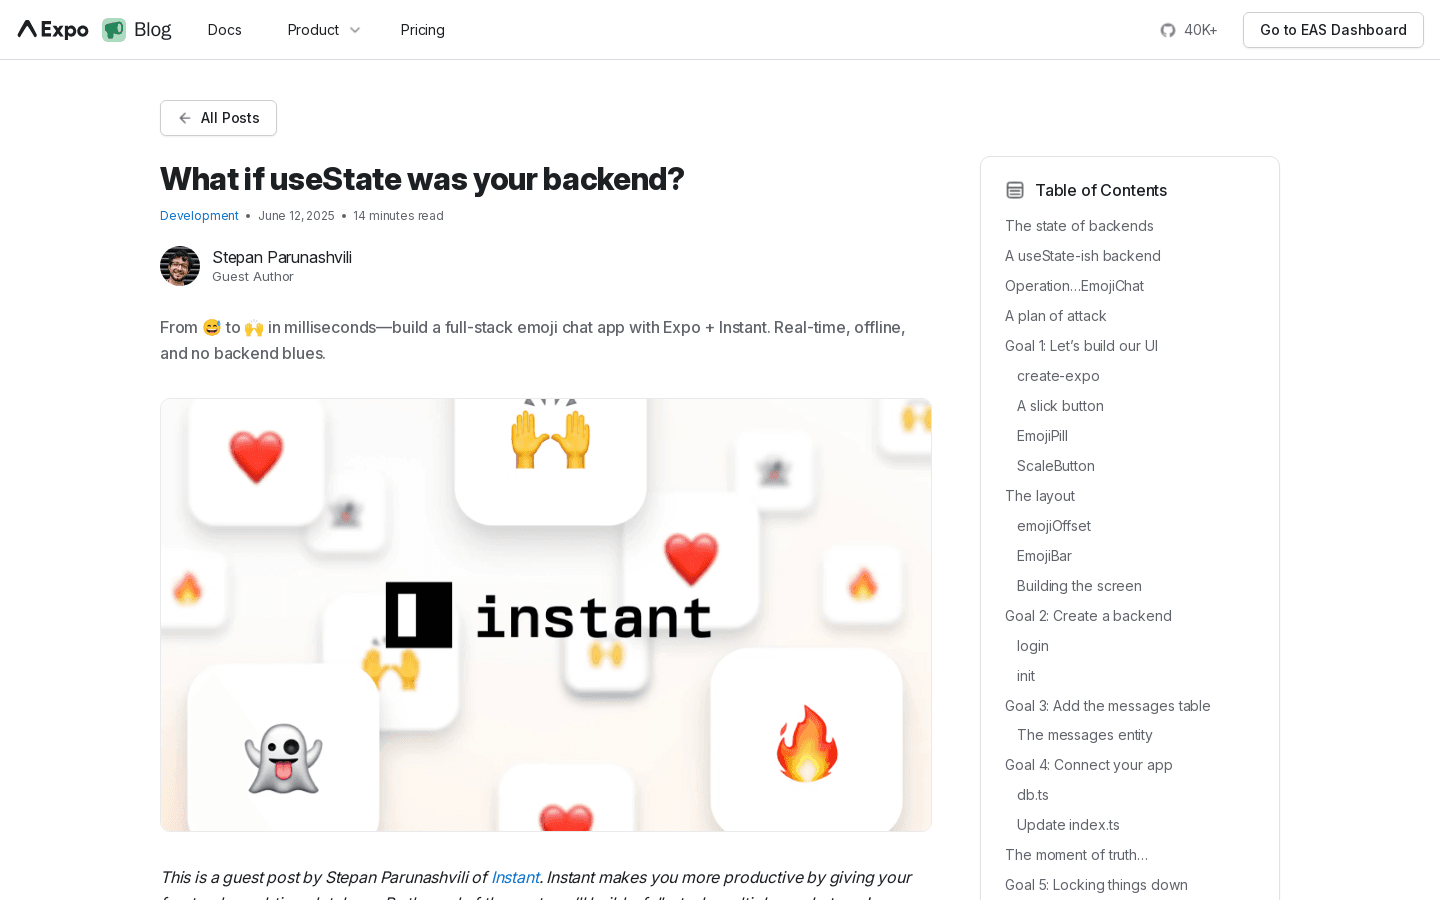Click Stepan Parunashvili's avatar
Image resolution: width=1440 pixels, height=900 pixels.
(x=180, y=266)
